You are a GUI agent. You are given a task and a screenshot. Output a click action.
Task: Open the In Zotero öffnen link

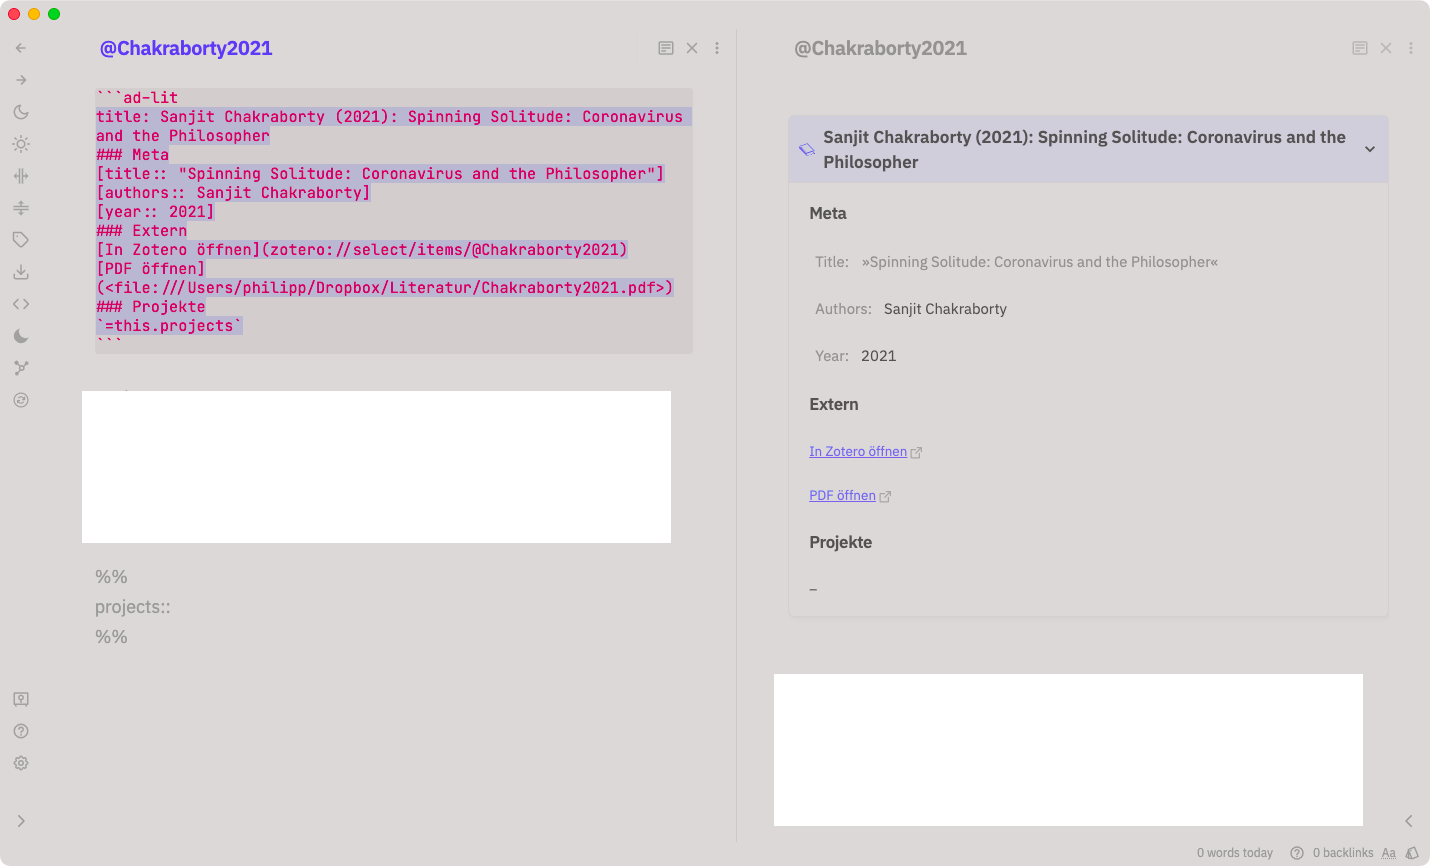[x=857, y=451]
